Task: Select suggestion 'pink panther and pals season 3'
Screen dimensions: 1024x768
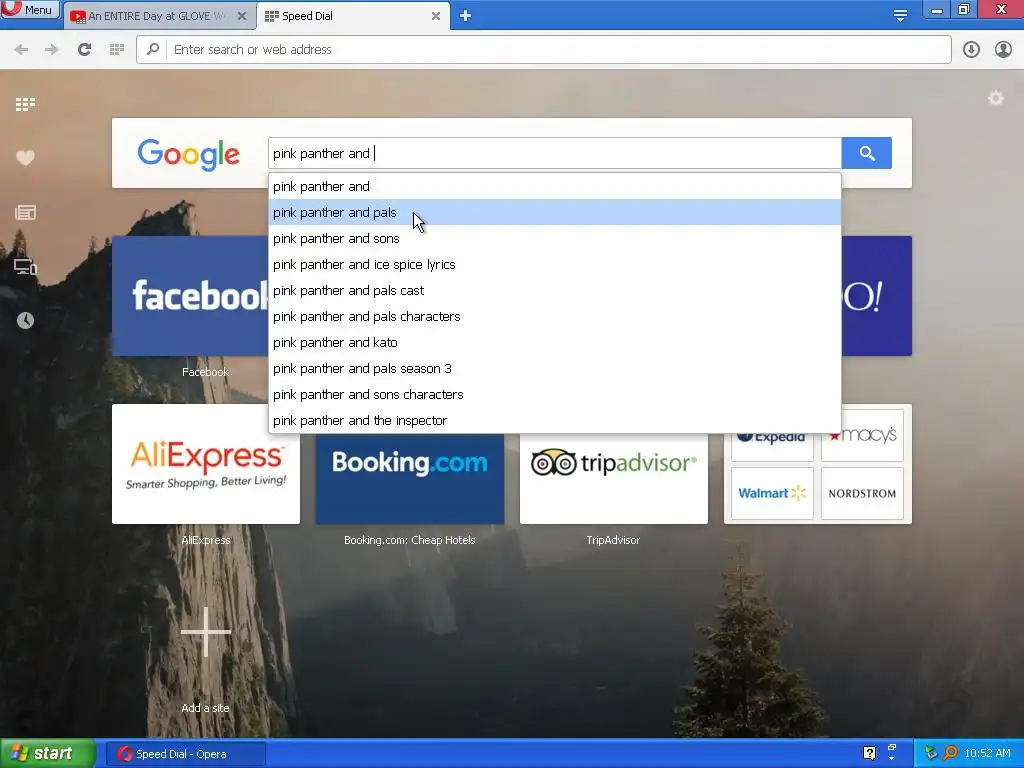Action: 554,369
